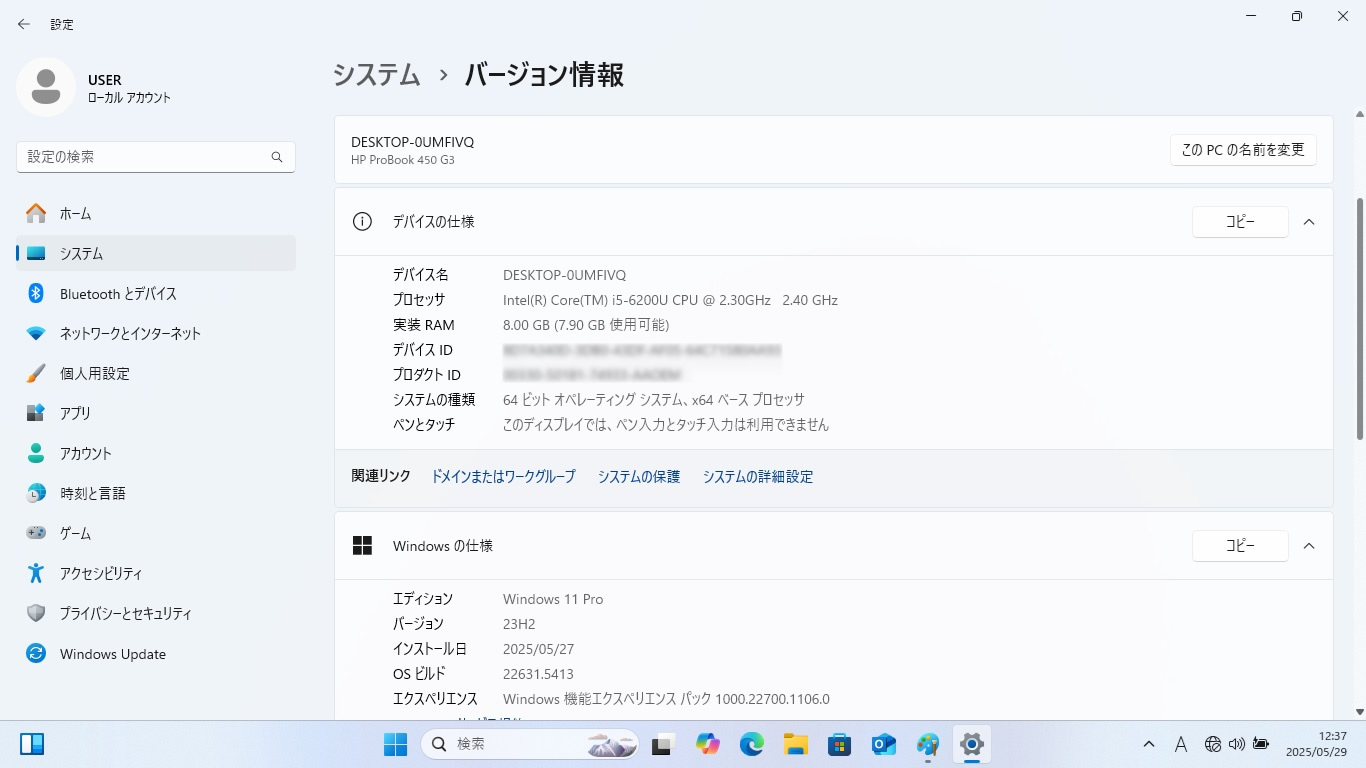Click the battery icon in system tray
The image size is (1366, 768).
(x=1261, y=744)
